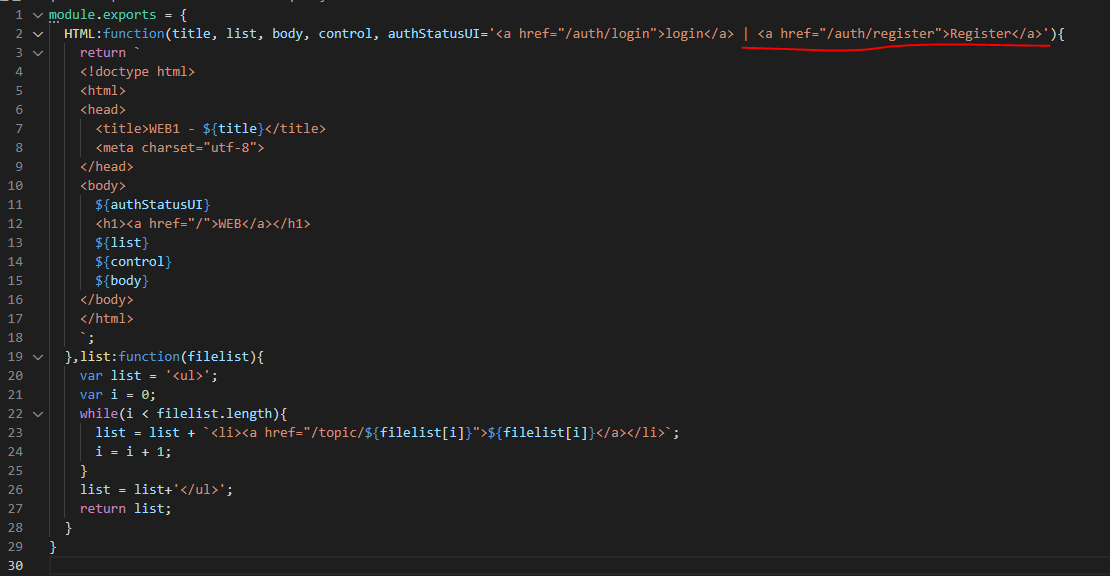Collapse the return template fold at line 3
The height and width of the screenshot is (576, 1110).
pyautogui.click(x=38, y=53)
